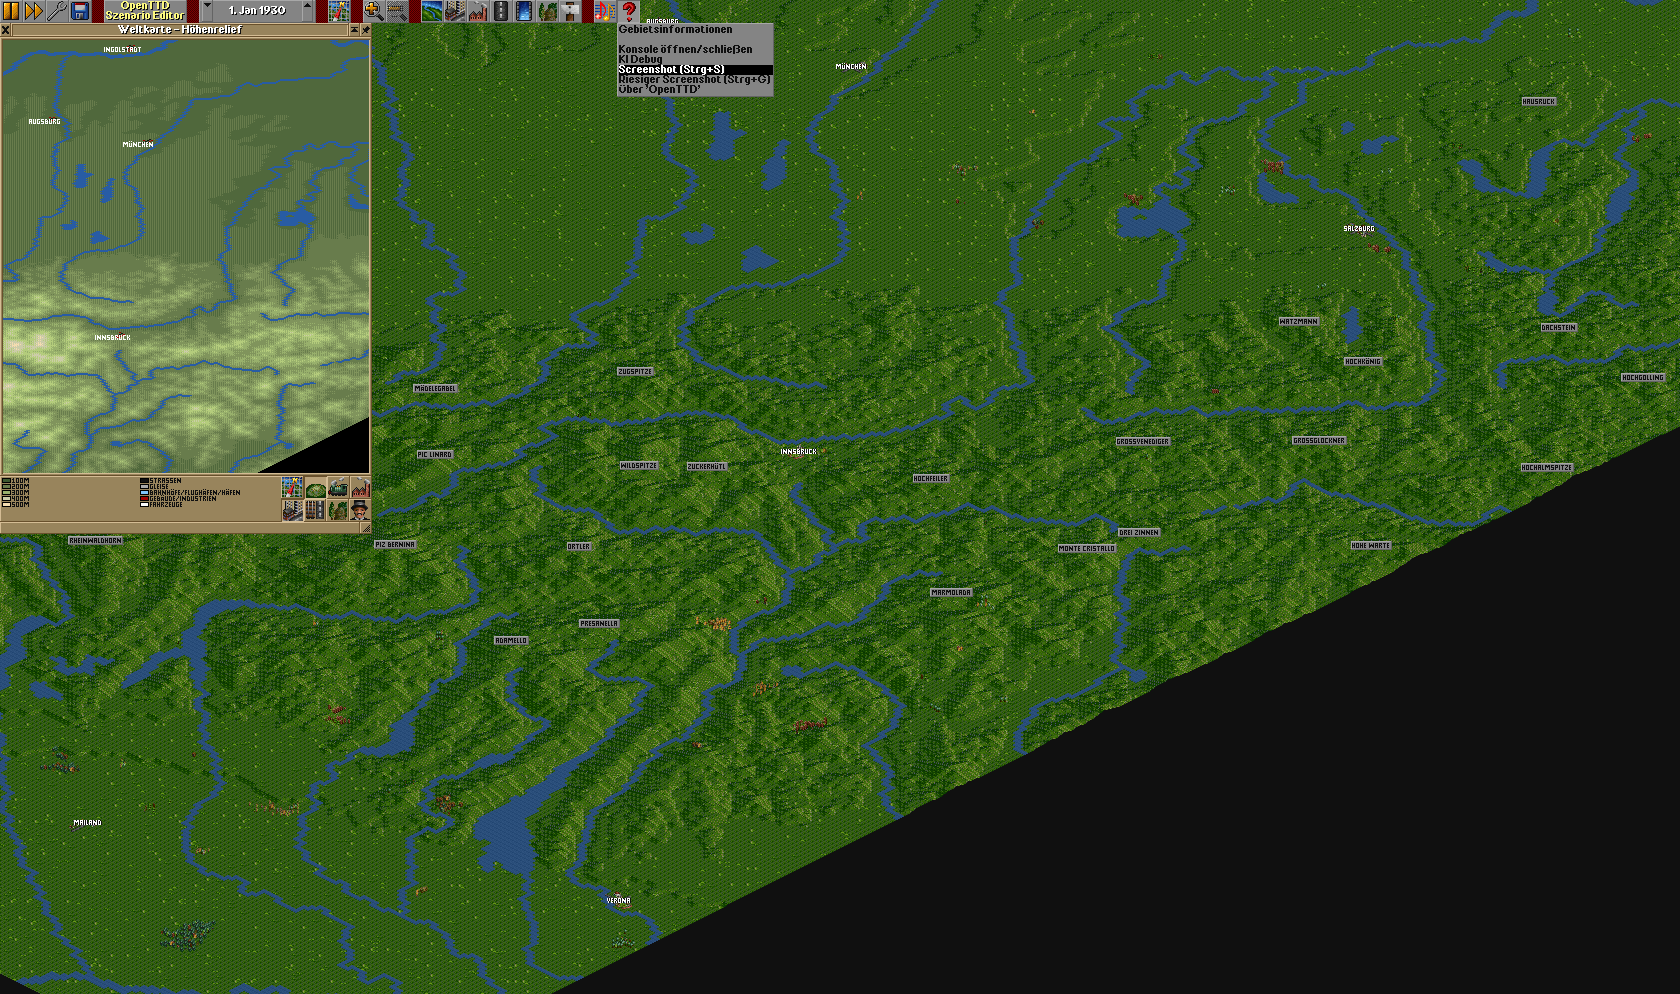Open the tree planting tool

(x=547, y=11)
